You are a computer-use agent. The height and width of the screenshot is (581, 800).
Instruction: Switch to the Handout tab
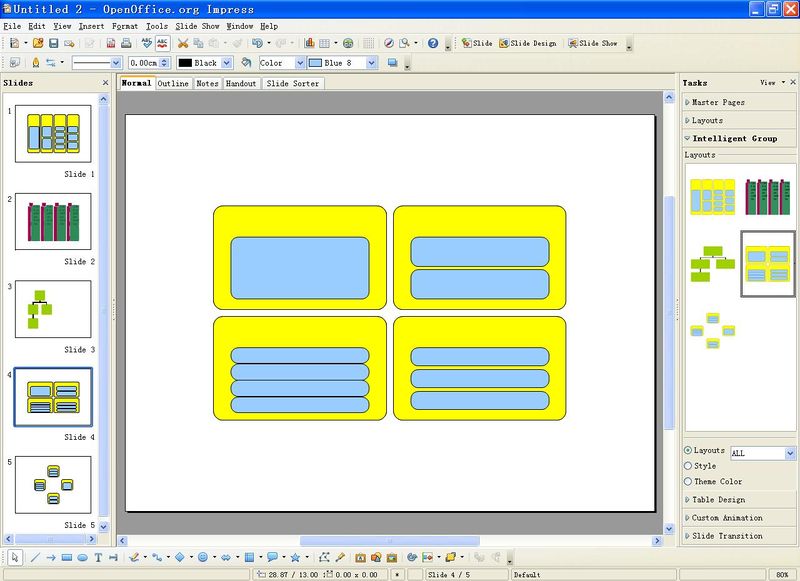tap(241, 83)
